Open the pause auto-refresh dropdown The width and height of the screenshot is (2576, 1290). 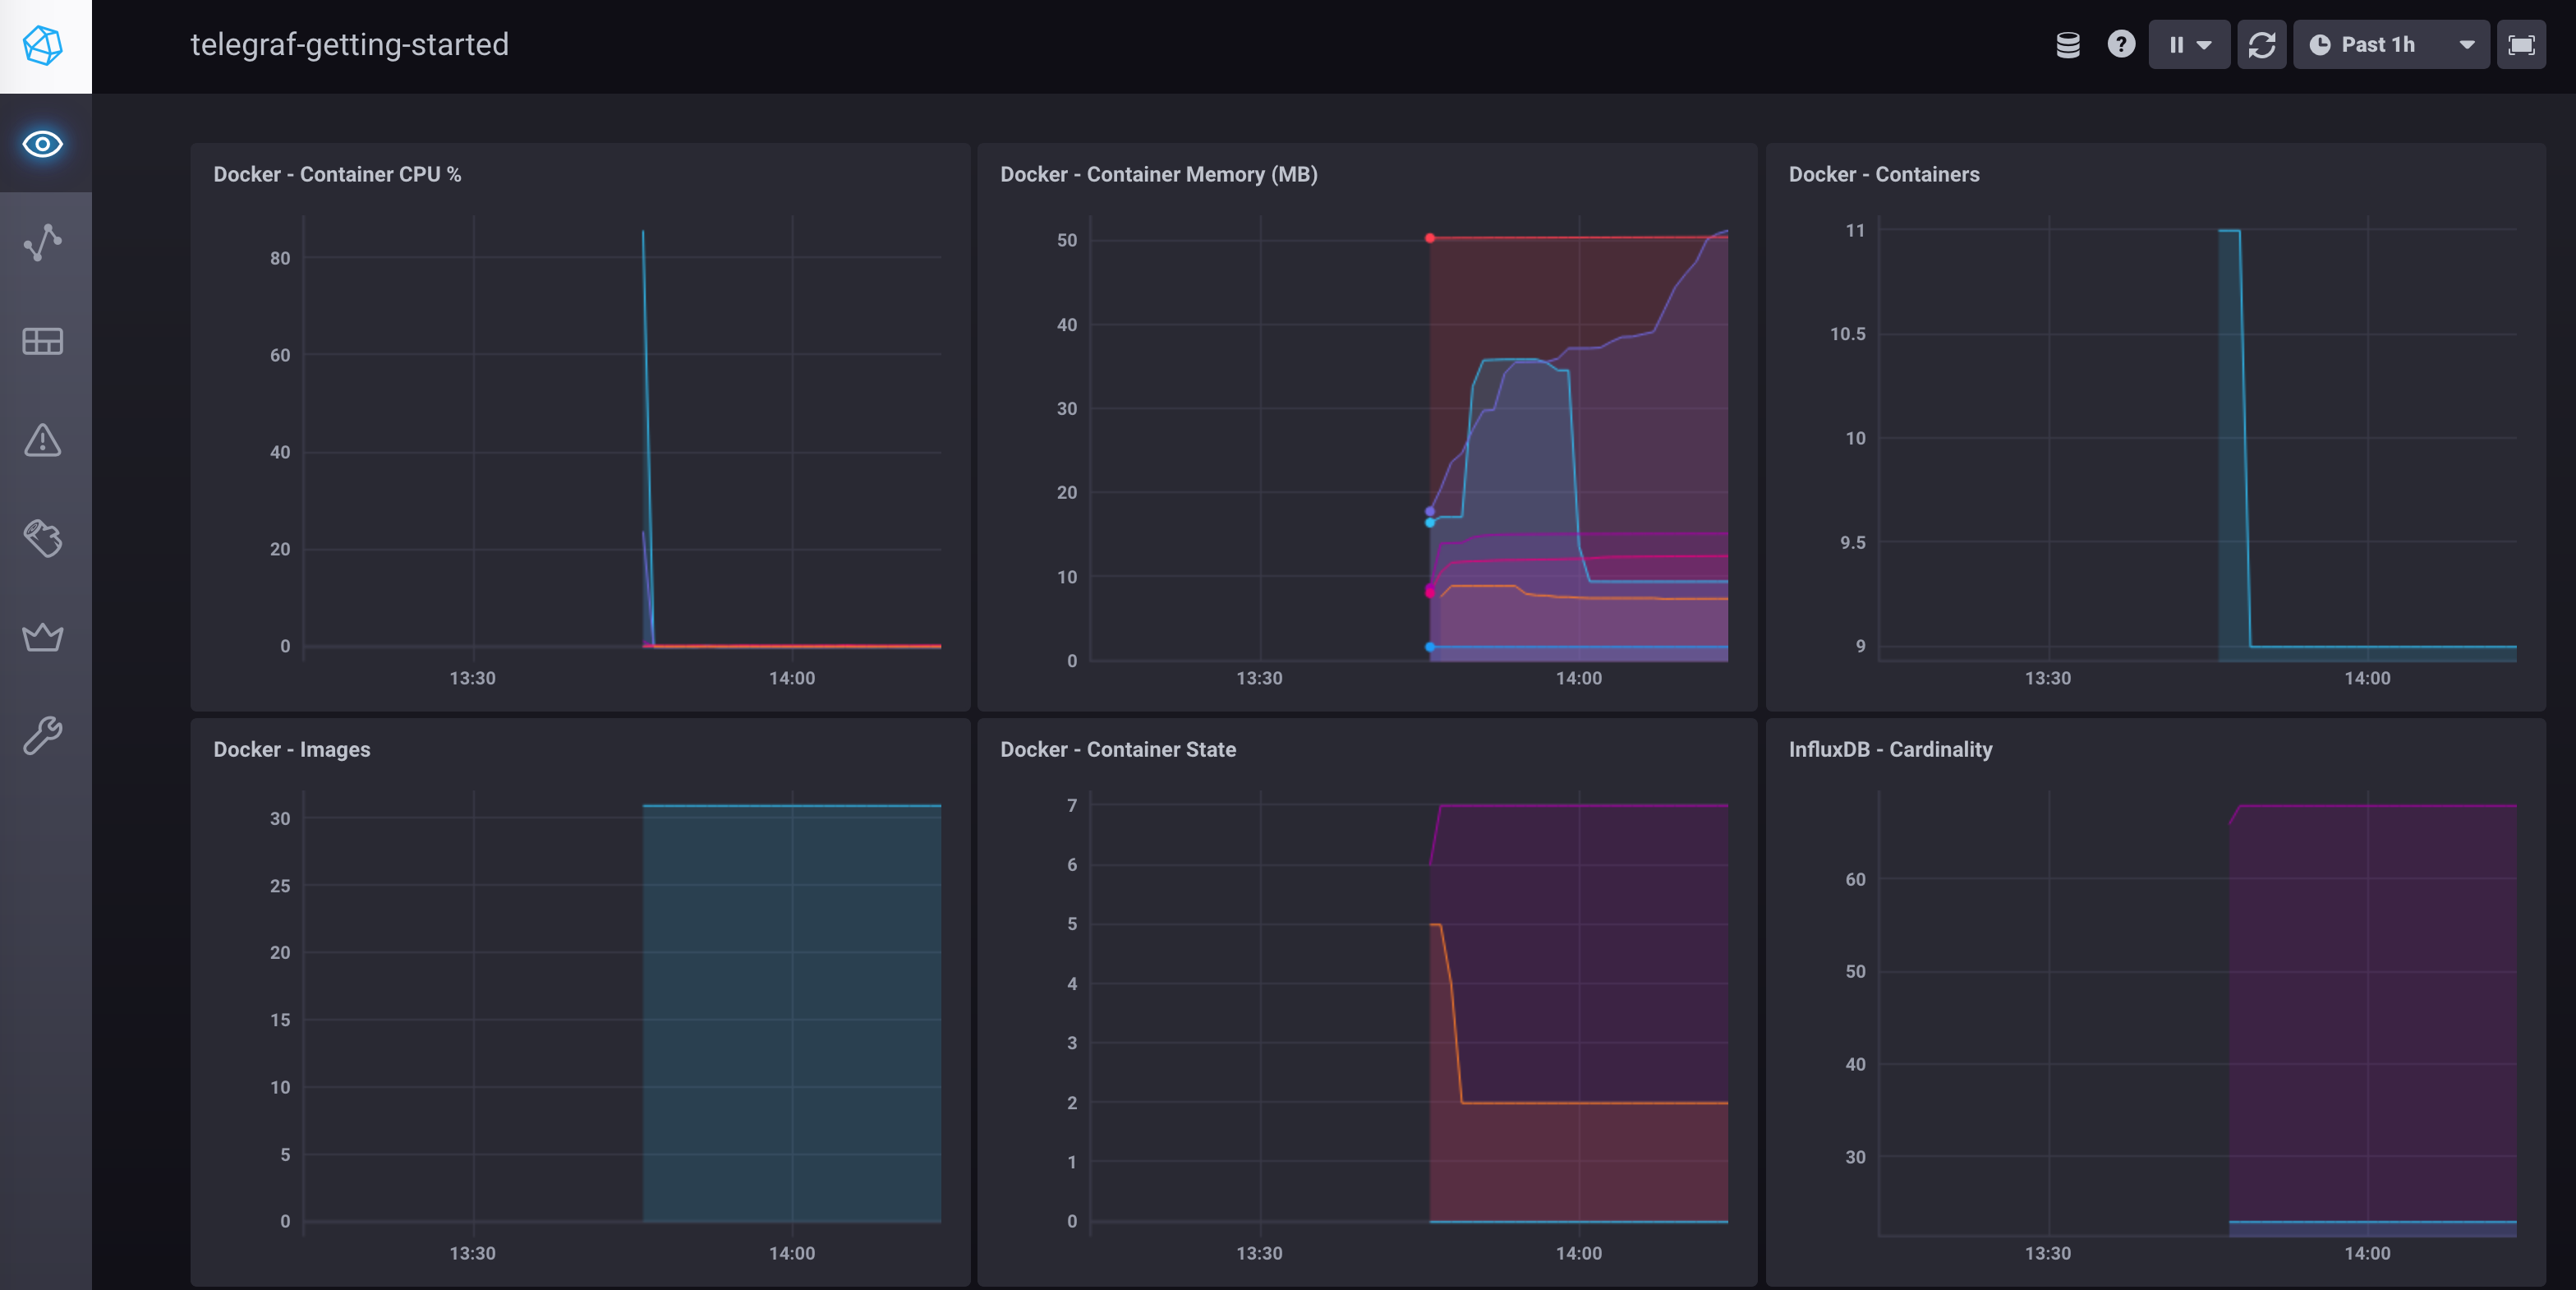point(2189,45)
